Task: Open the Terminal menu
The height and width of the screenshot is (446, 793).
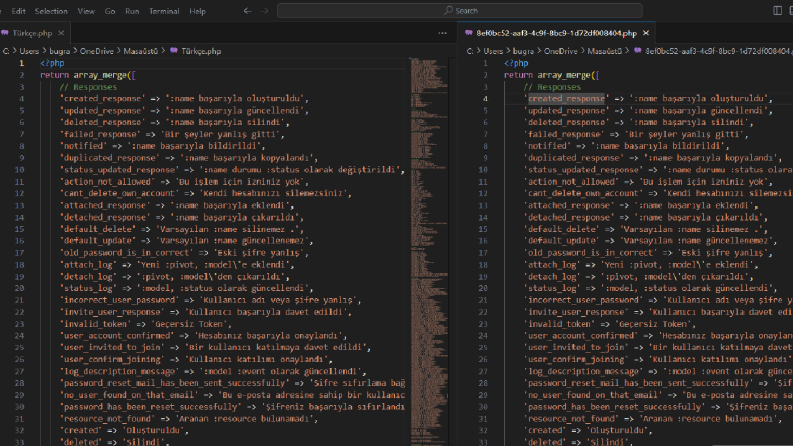Action: (164, 11)
